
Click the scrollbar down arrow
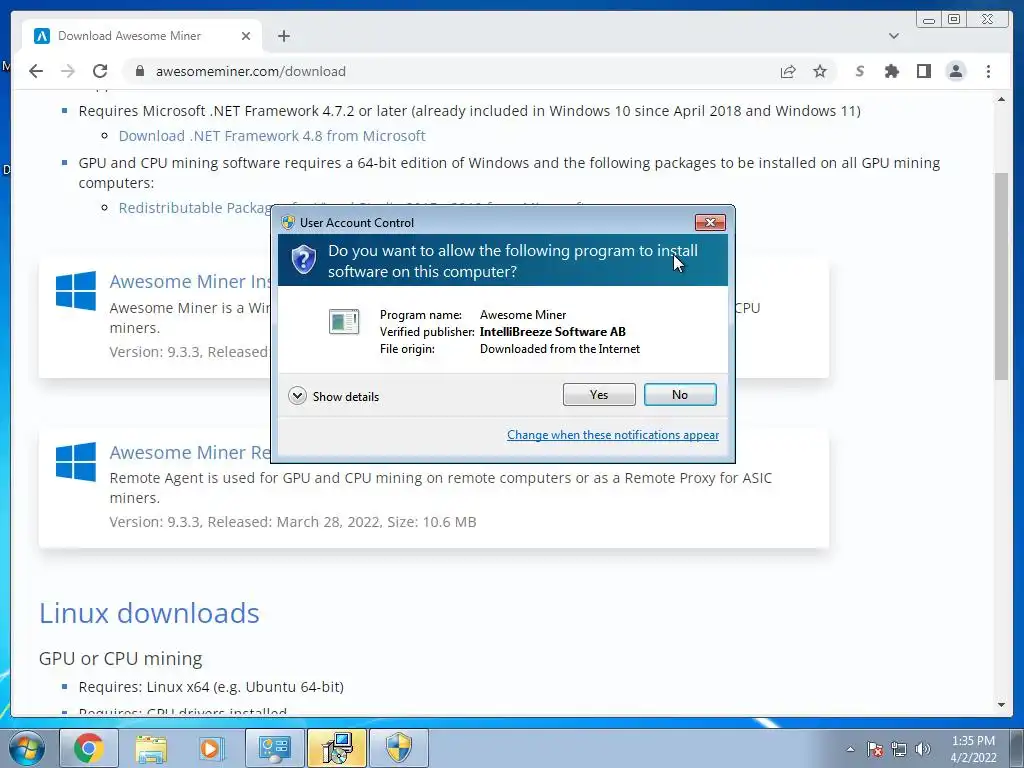(x=1001, y=705)
